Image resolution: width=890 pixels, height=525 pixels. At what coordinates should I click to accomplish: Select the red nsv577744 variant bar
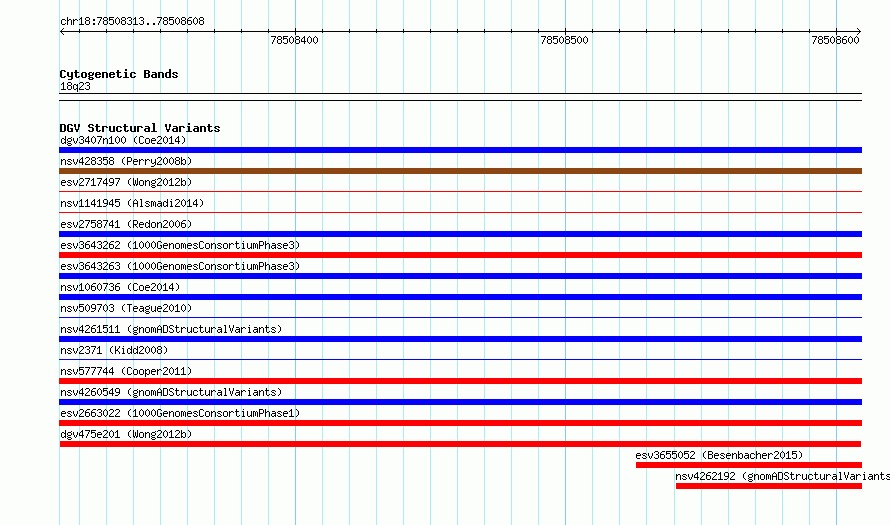pos(460,381)
